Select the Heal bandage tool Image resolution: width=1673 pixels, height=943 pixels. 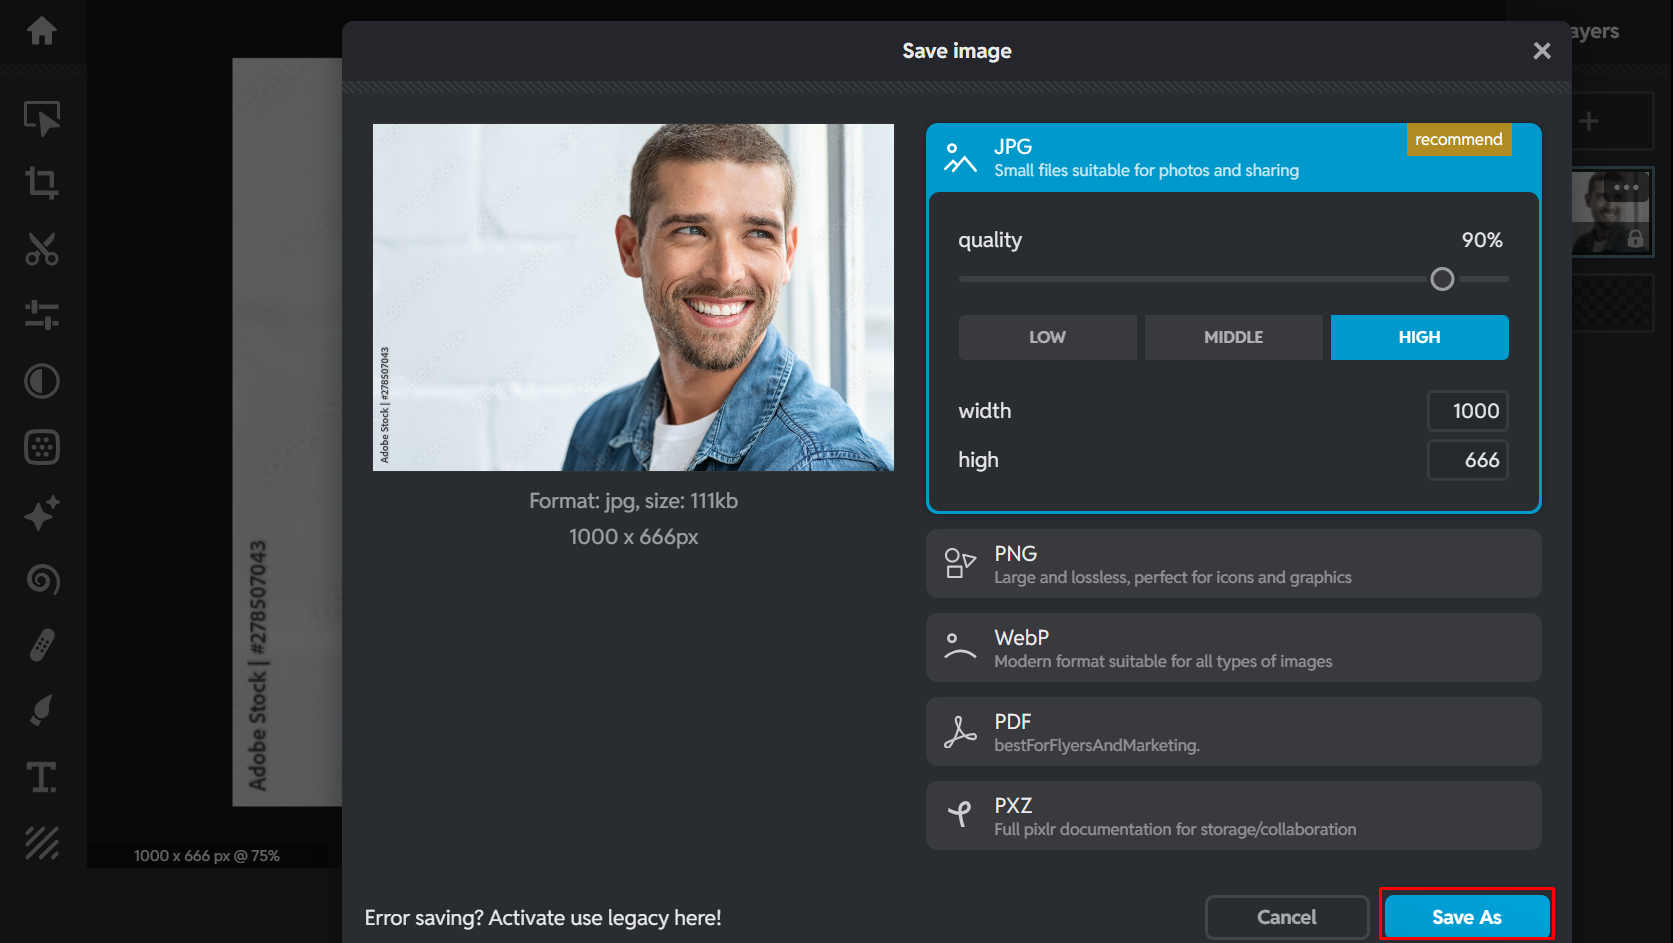pos(42,645)
